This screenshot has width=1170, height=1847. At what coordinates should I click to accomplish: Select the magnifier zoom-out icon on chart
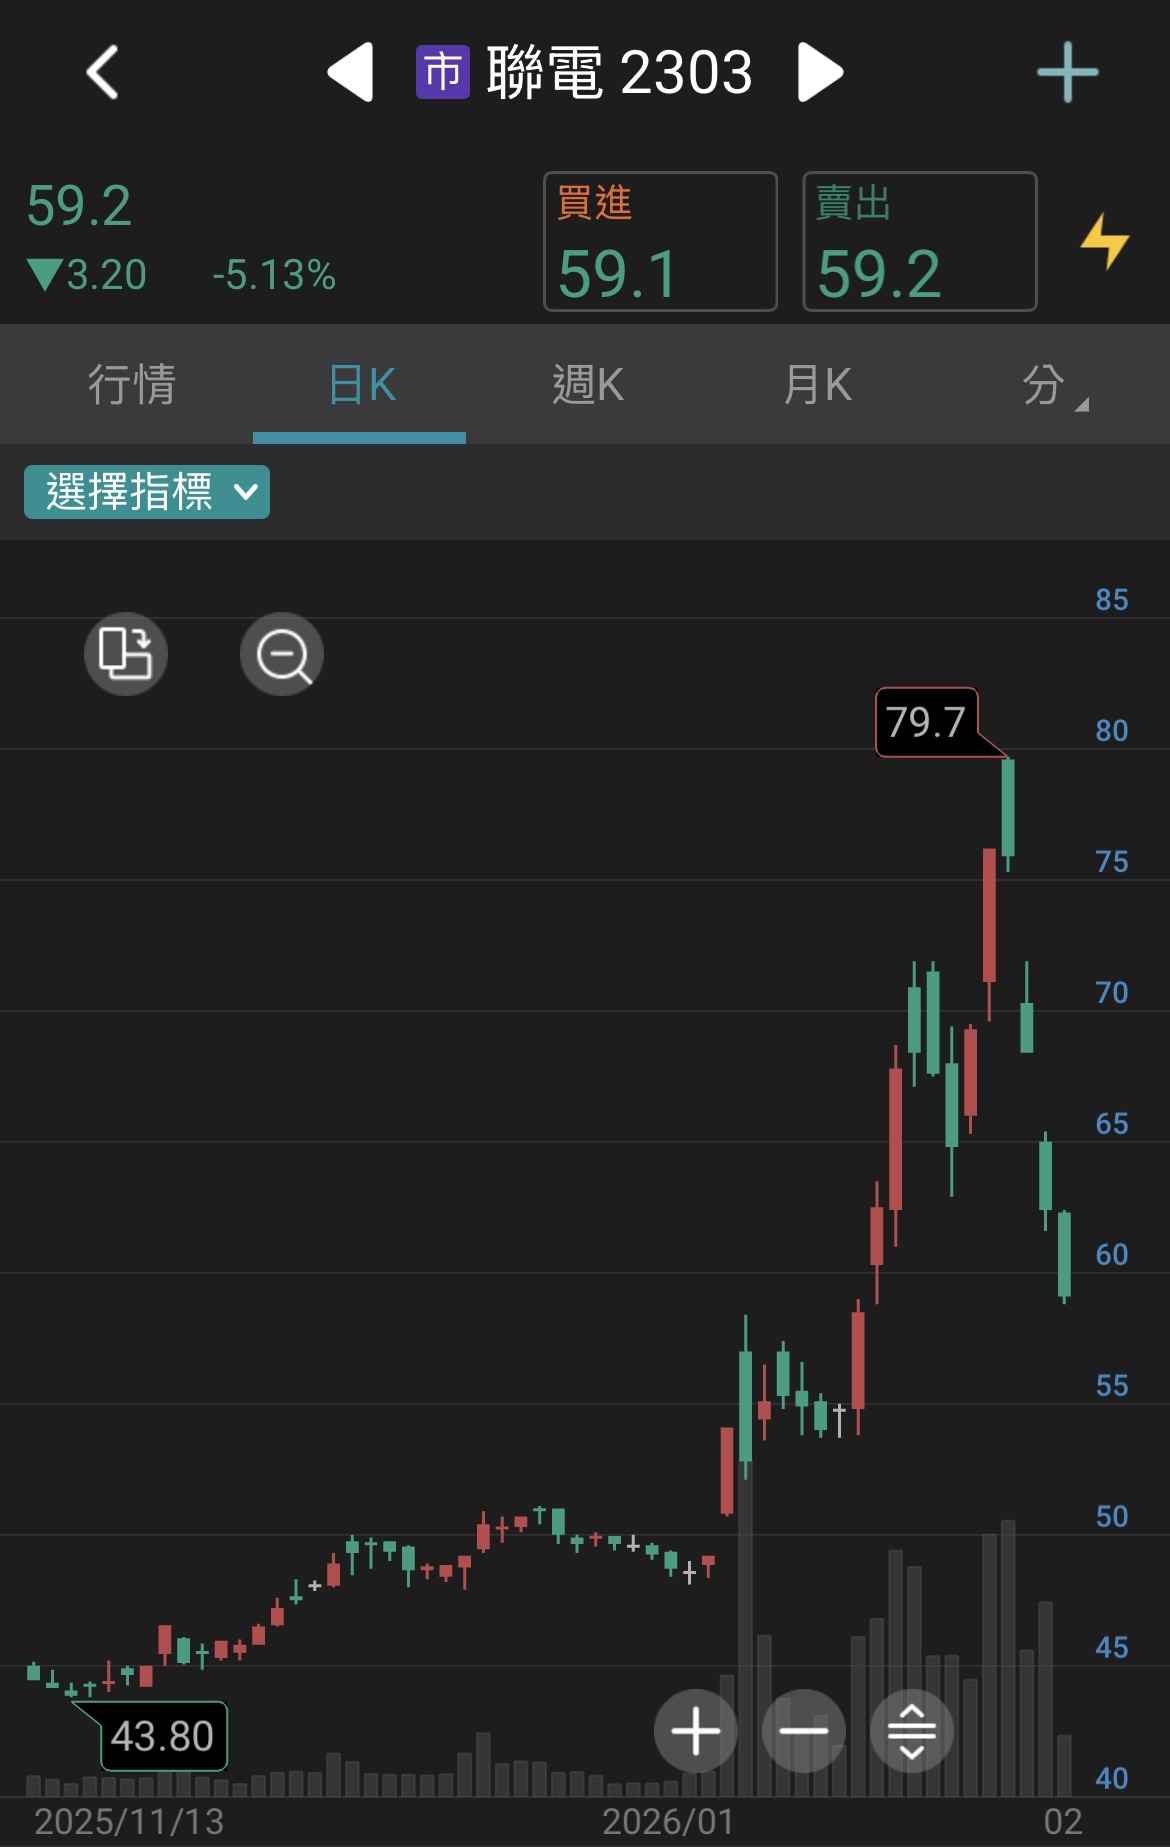281,653
